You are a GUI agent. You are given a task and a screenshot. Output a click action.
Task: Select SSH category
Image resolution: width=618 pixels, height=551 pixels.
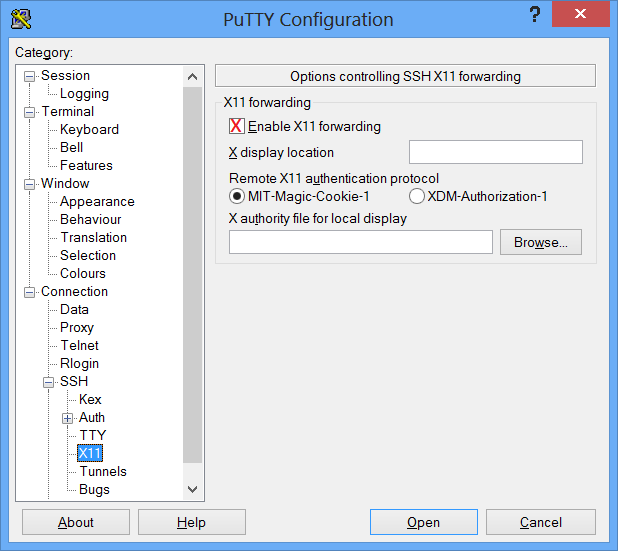point(74,381)
